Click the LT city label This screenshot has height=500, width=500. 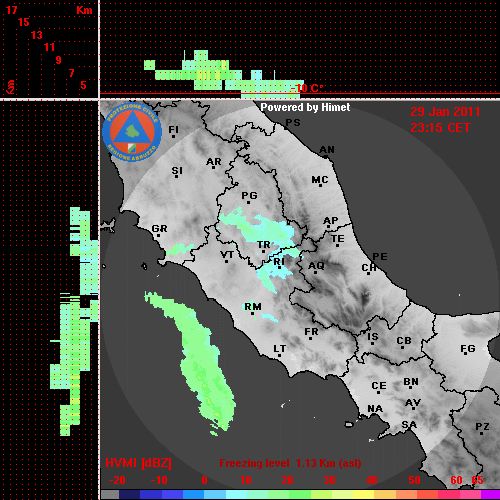[280, 349]
